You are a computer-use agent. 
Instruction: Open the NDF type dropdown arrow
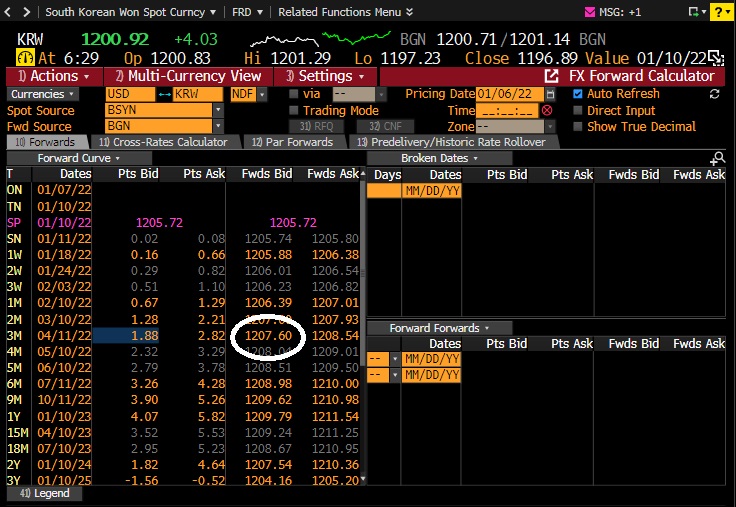[262, 94]
